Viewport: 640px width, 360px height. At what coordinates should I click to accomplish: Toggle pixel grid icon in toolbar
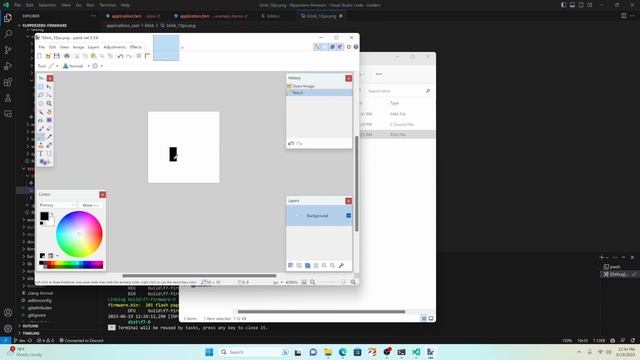point(138,56)
